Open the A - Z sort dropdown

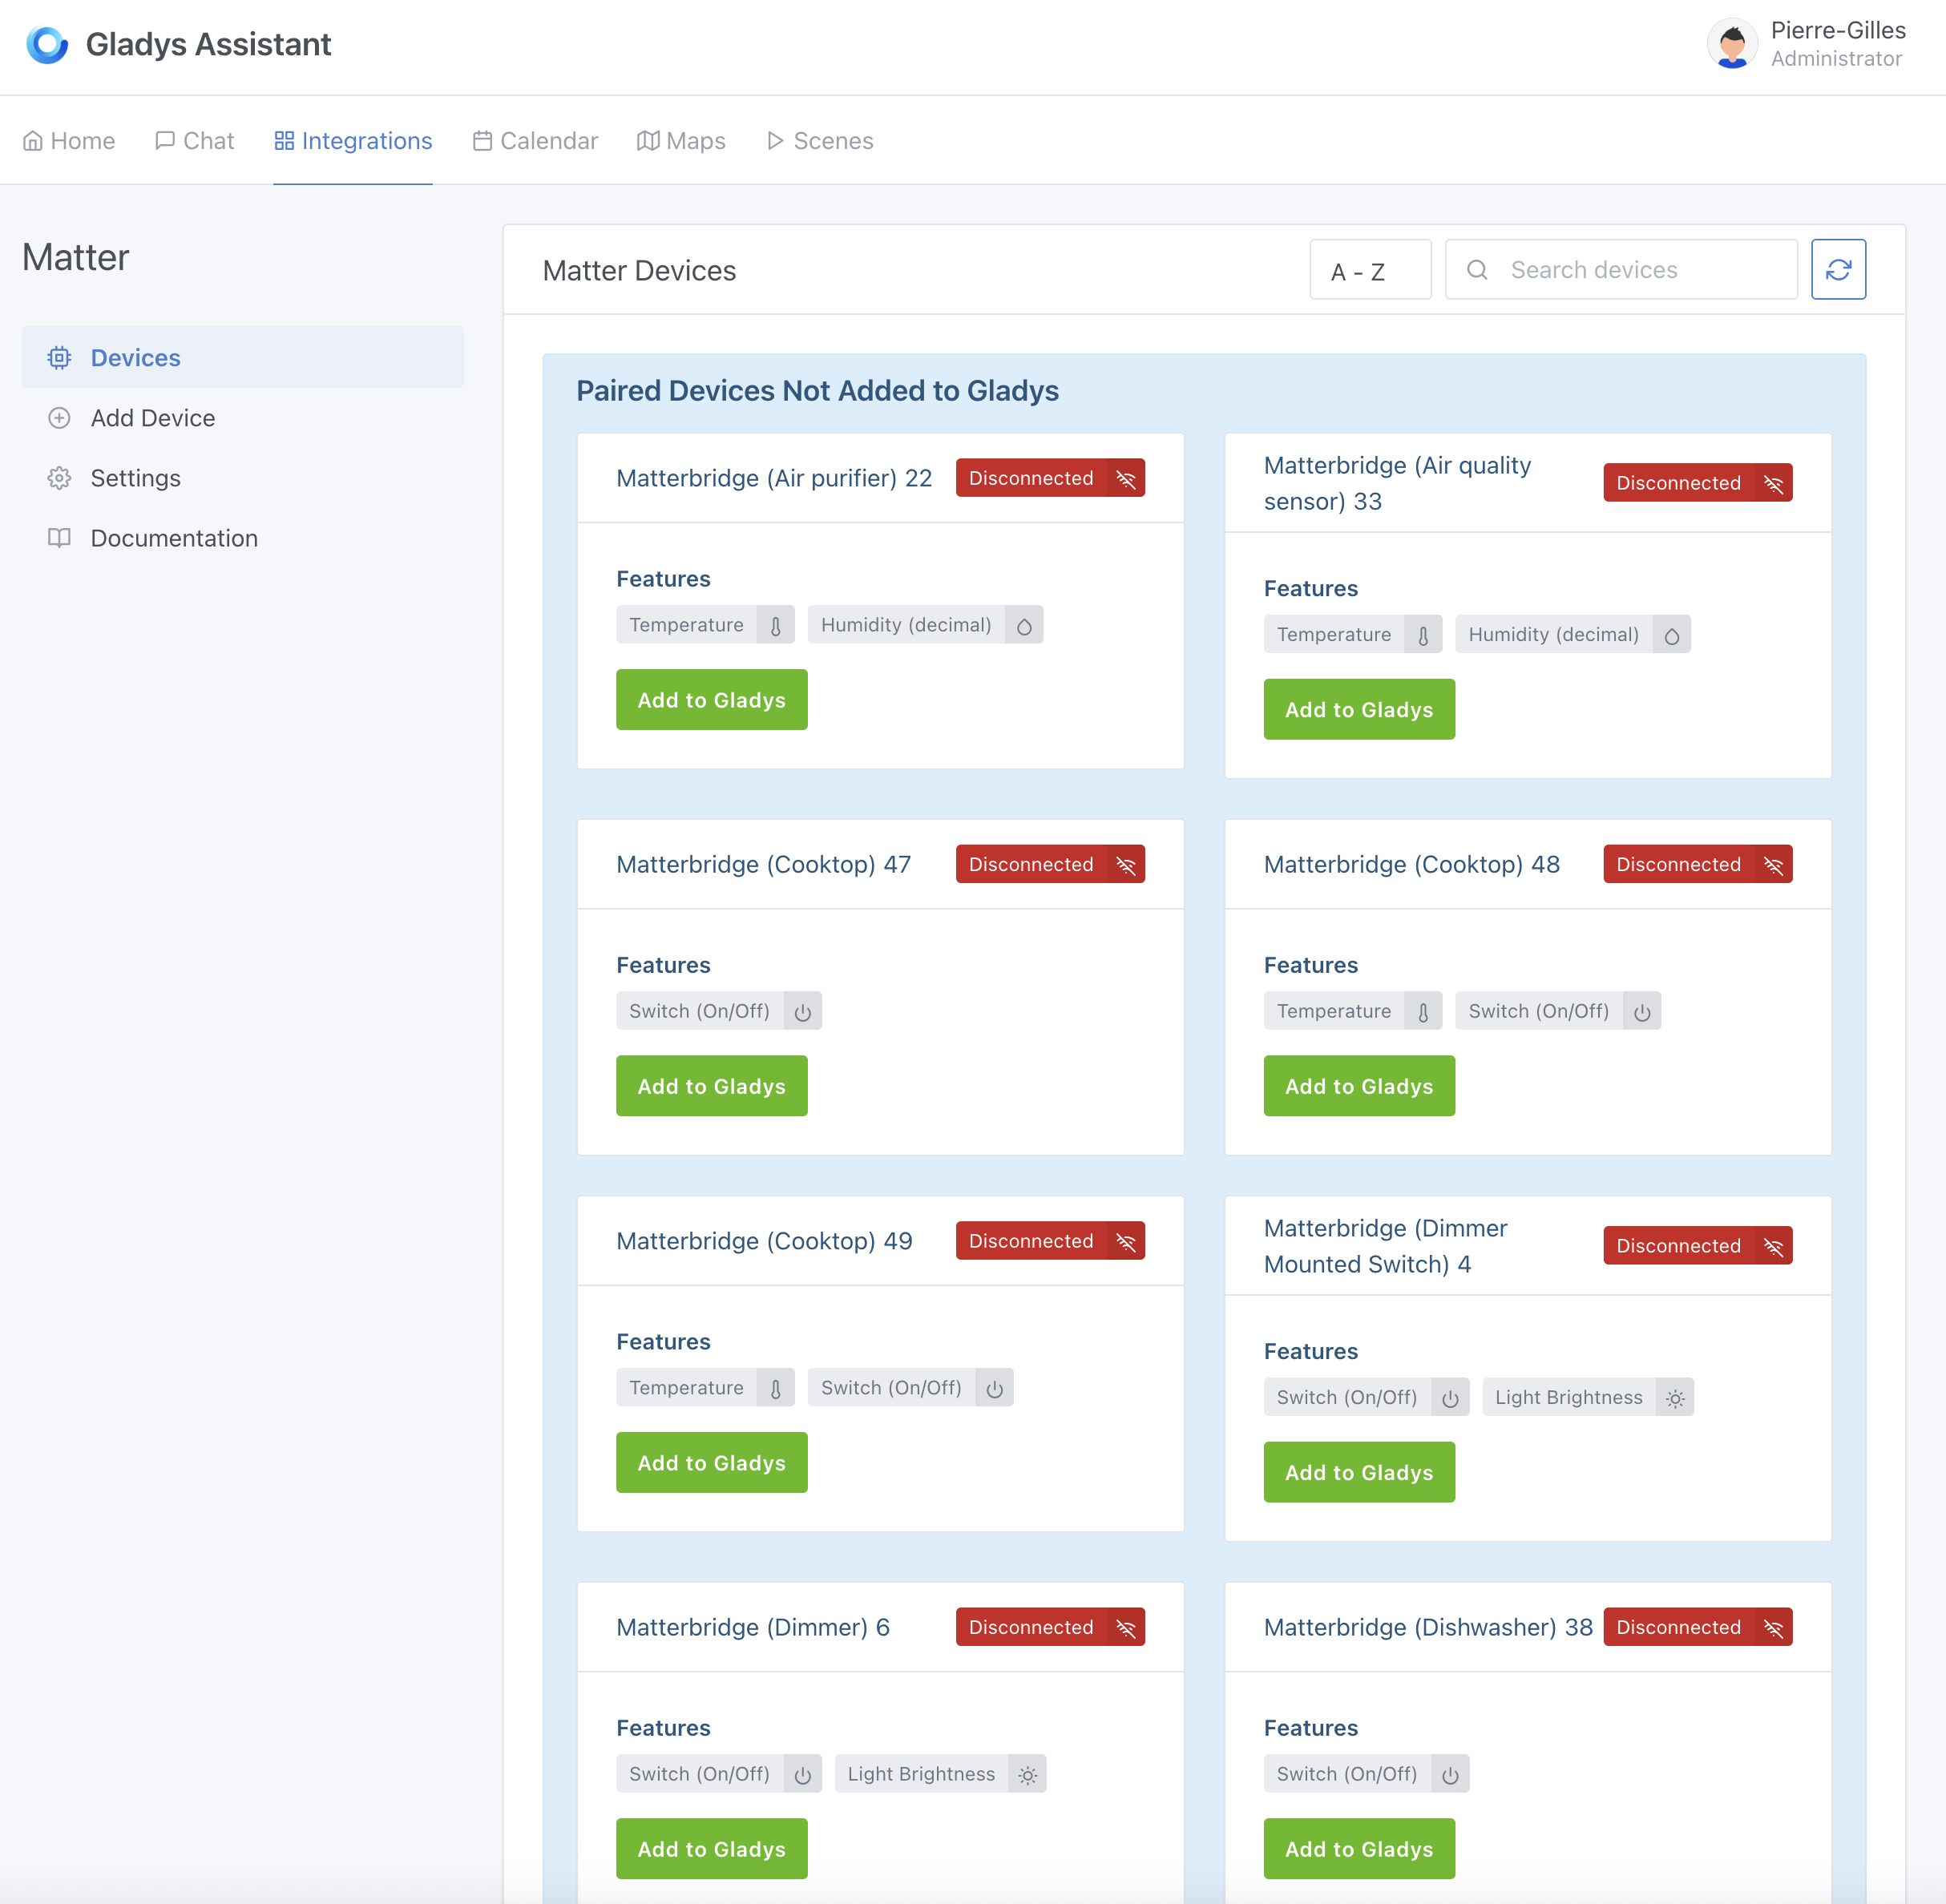(x=1369, y=270)
